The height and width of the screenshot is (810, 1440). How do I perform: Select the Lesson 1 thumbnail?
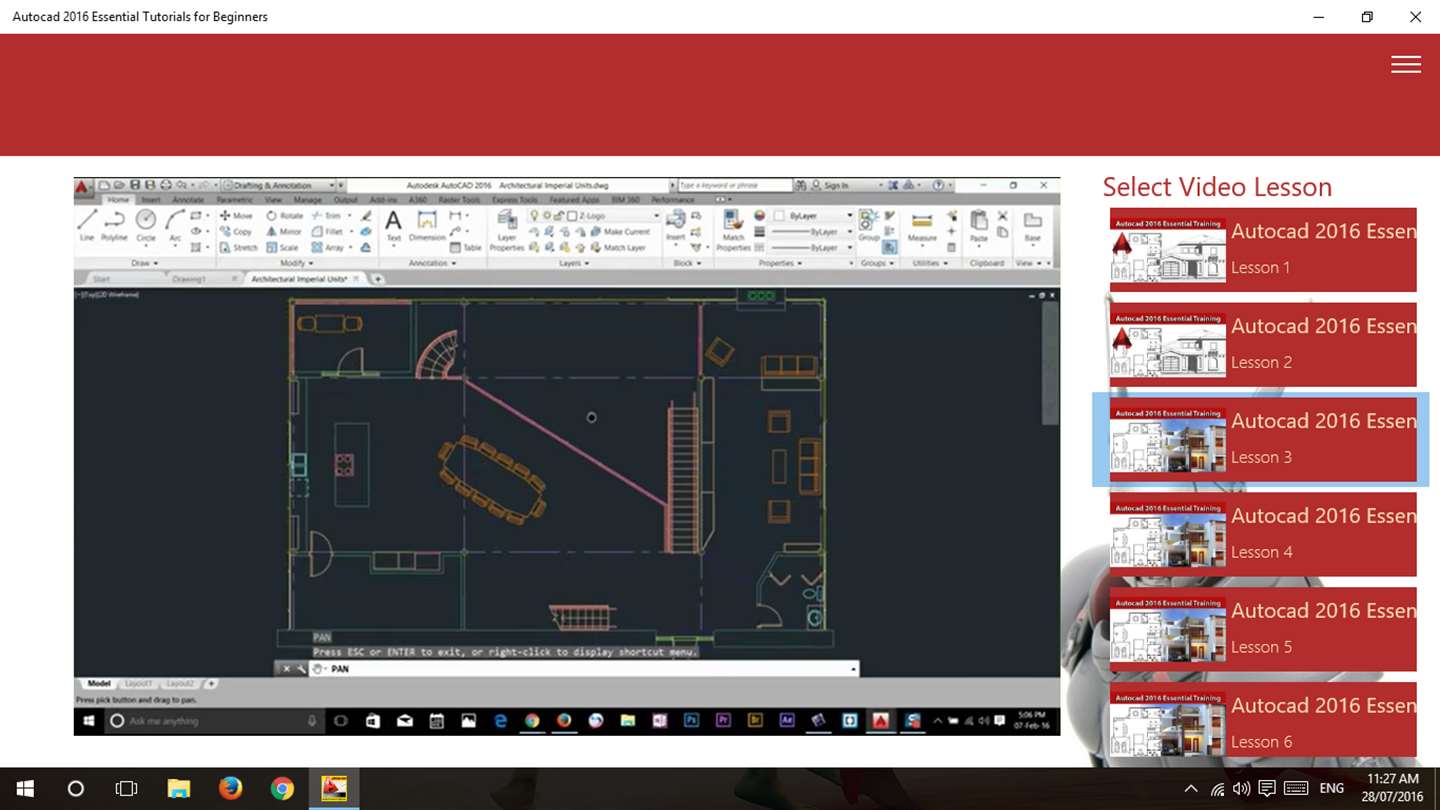click(x=1168, y=250)
